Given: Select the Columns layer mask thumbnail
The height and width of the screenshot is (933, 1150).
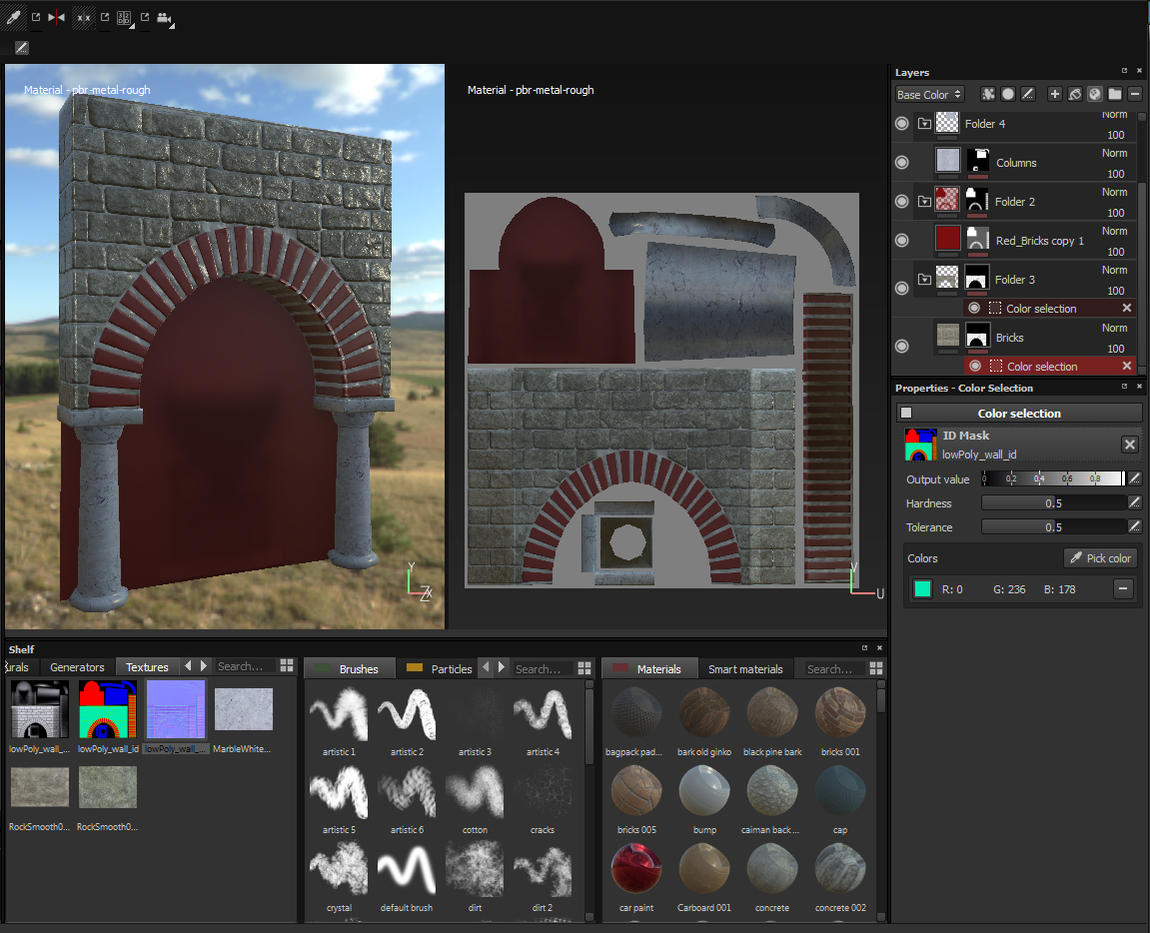Looking at the screenshot, I should [978, 161].
